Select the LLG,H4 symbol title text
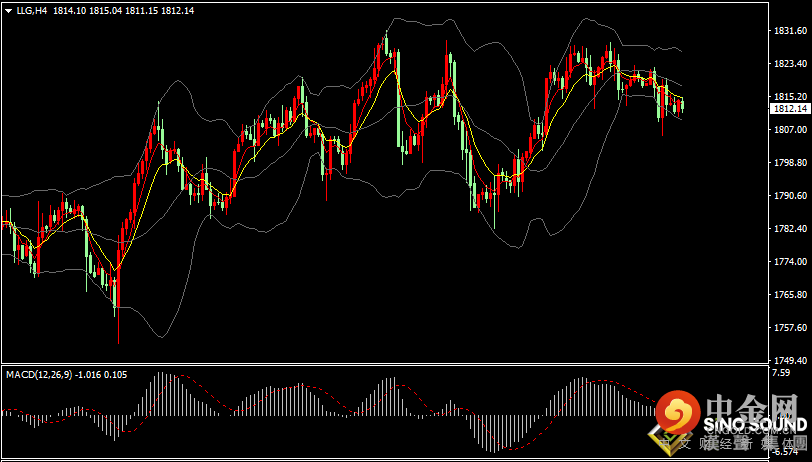This screenshot has height=462, width=812. point(31,10)
